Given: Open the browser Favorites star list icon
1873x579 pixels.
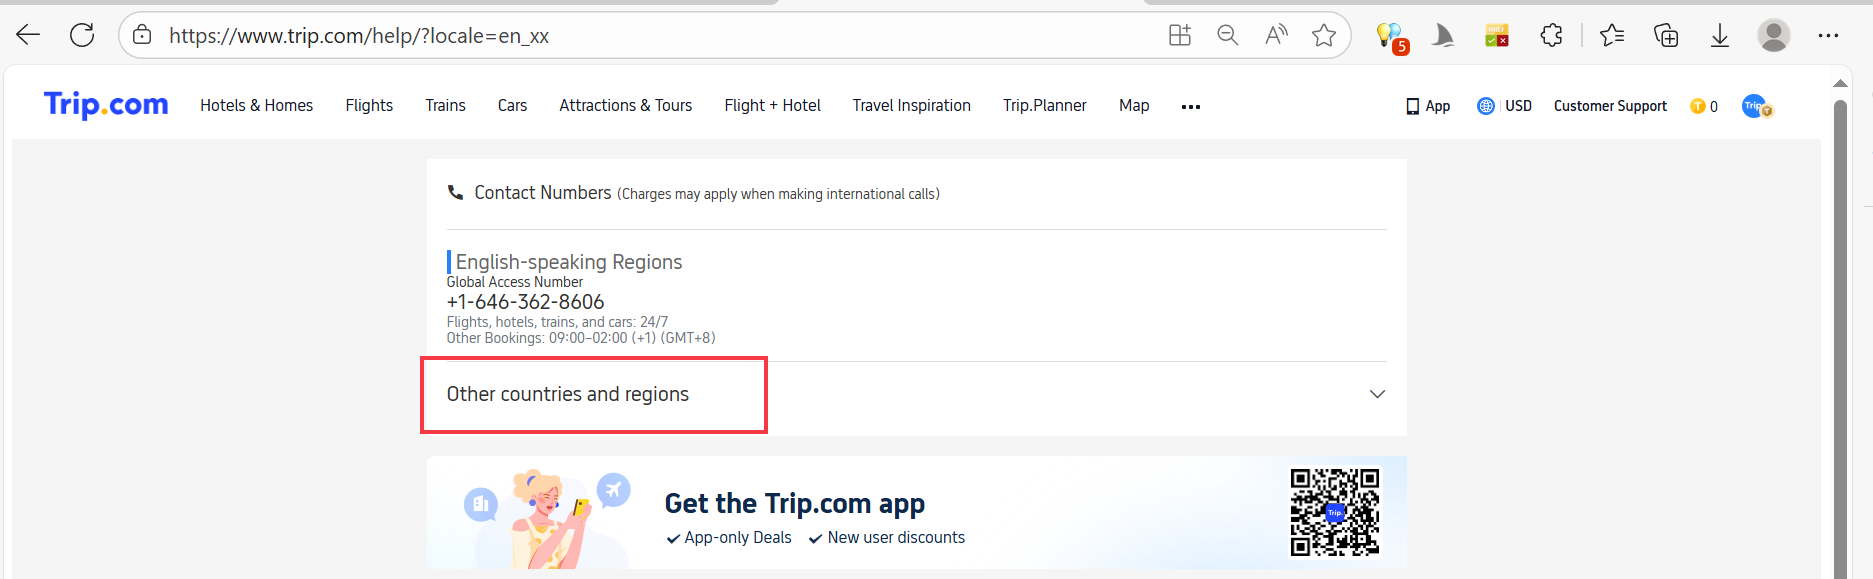Looking at the screenshot, I should (x=1612, y=35).
